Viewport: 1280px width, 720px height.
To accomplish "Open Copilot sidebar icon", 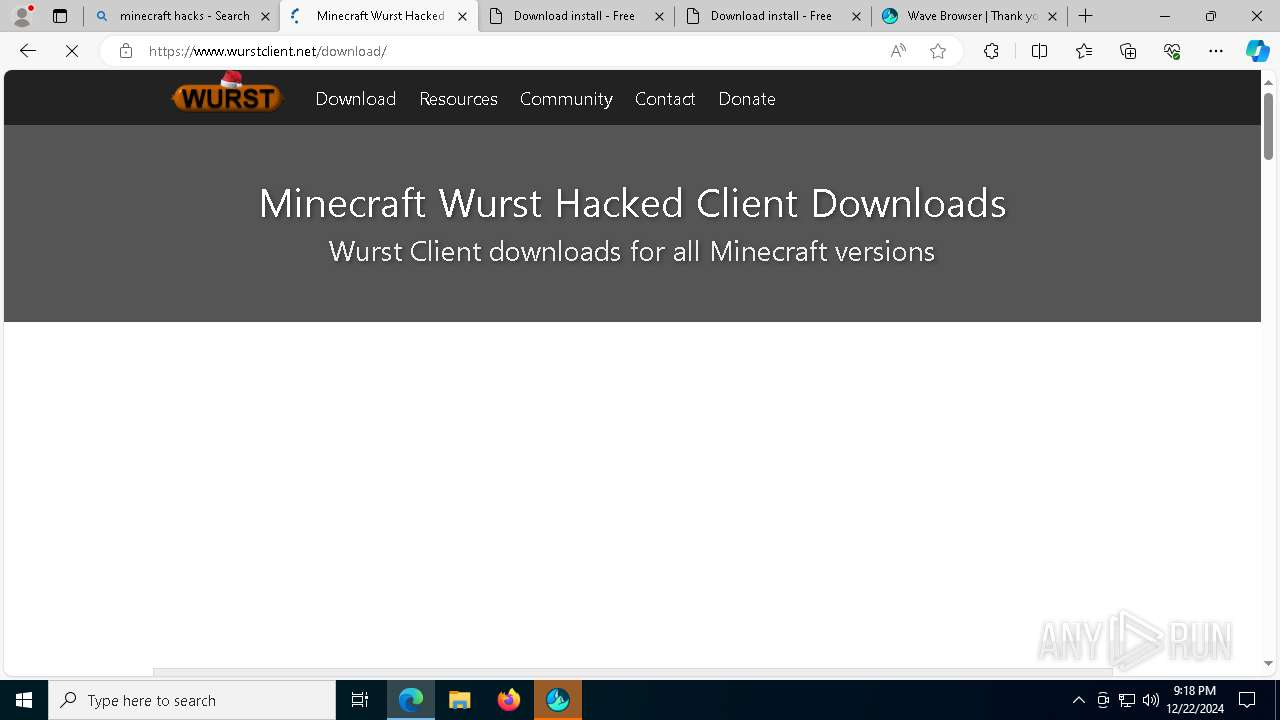I will [x=1257, y=51].
